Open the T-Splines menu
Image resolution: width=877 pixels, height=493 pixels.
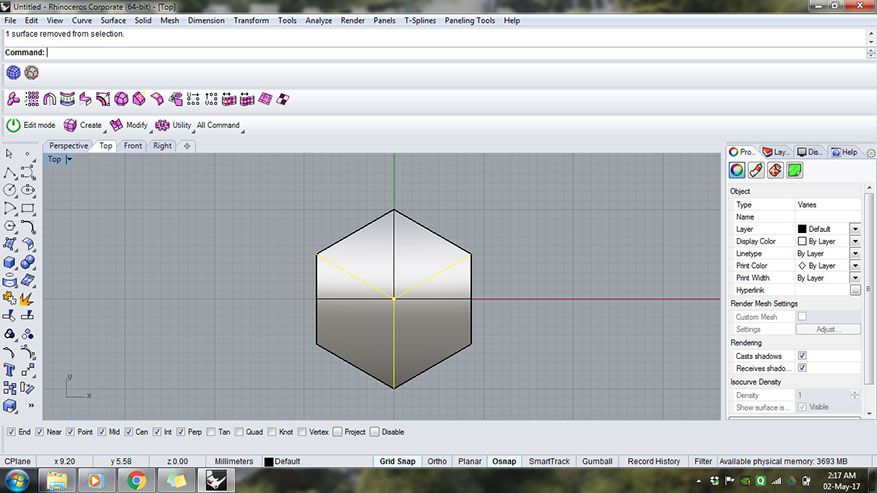(x=420, y=20)
